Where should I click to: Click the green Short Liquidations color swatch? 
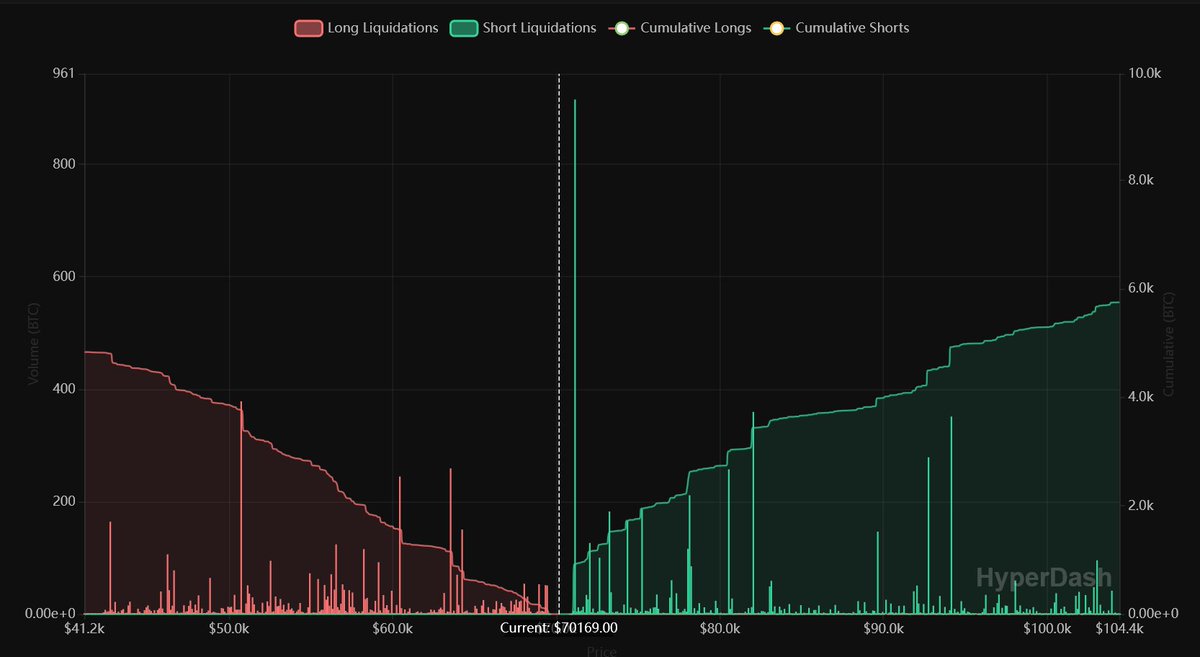463,28
